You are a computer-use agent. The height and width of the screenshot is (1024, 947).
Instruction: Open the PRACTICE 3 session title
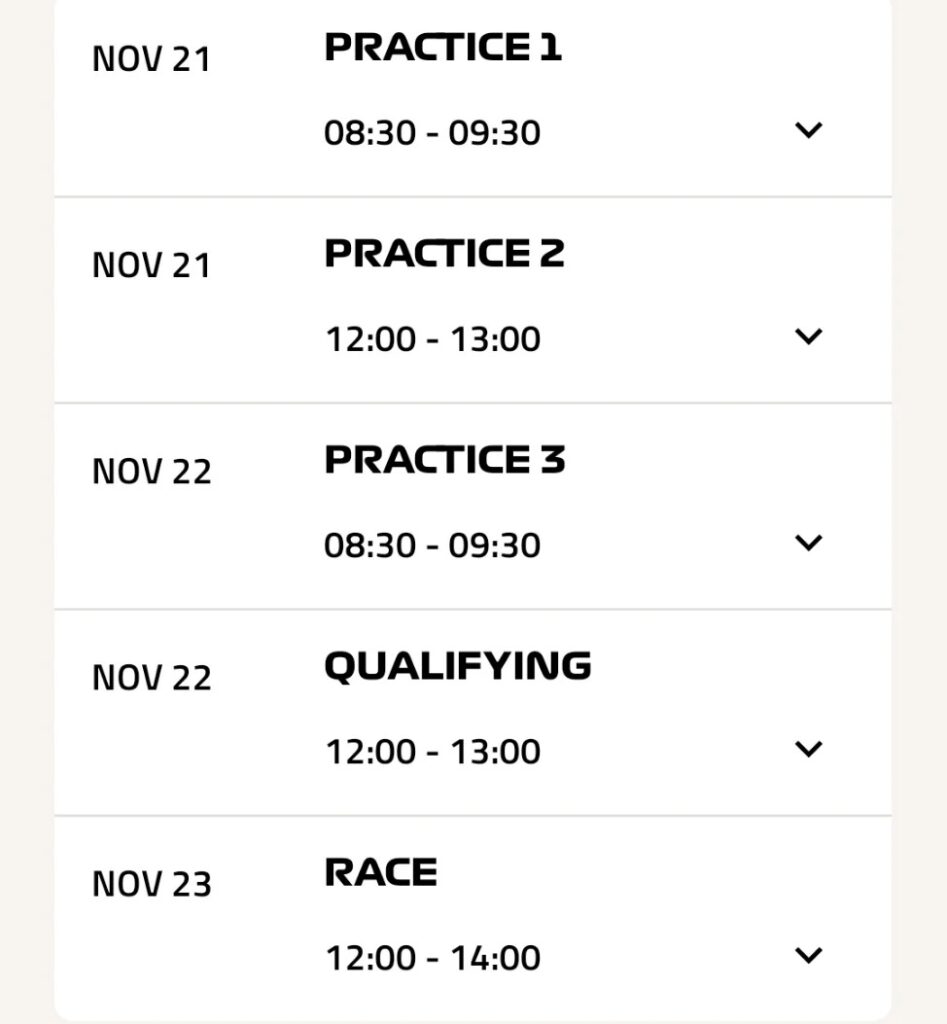click(x=445, y=459)
